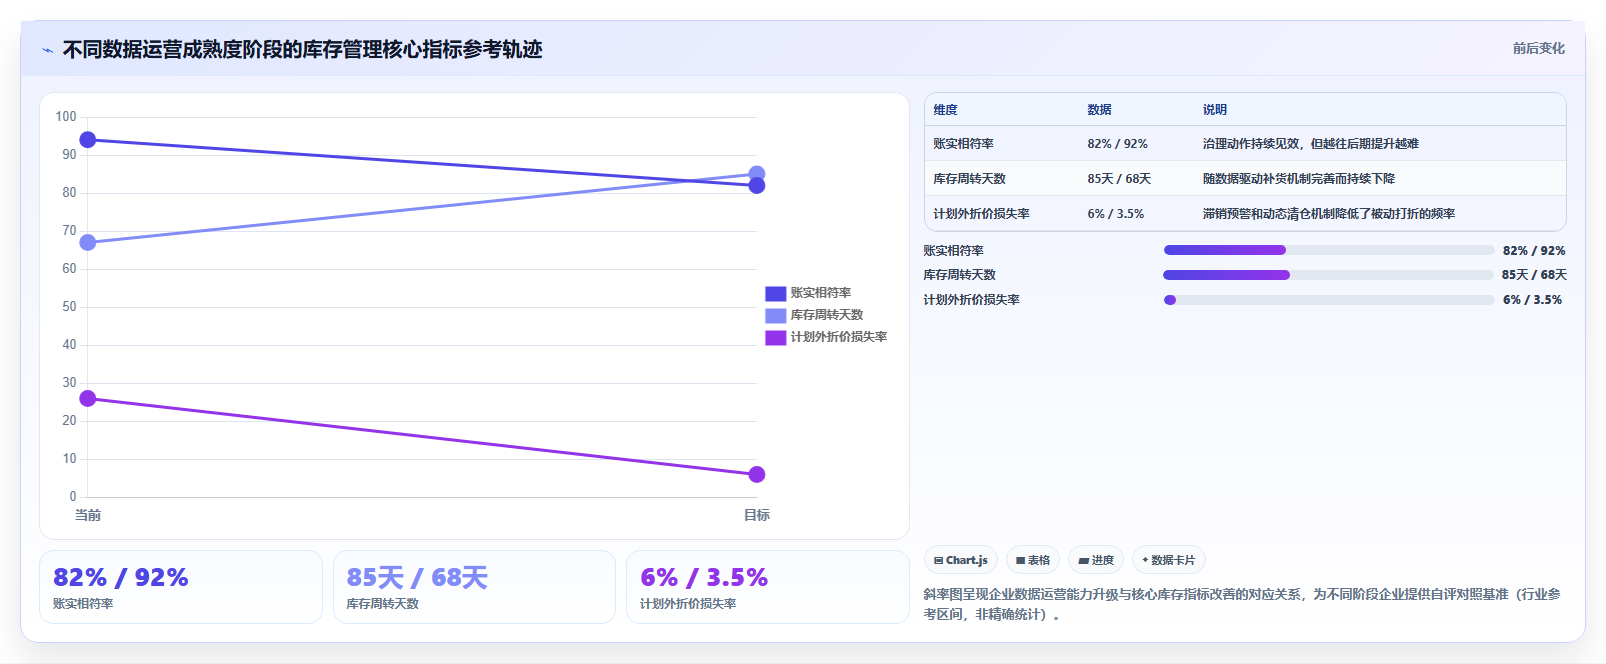
Task: Click the 库存周转天数 data point at 当前
Action: click(x=88, y=242)
